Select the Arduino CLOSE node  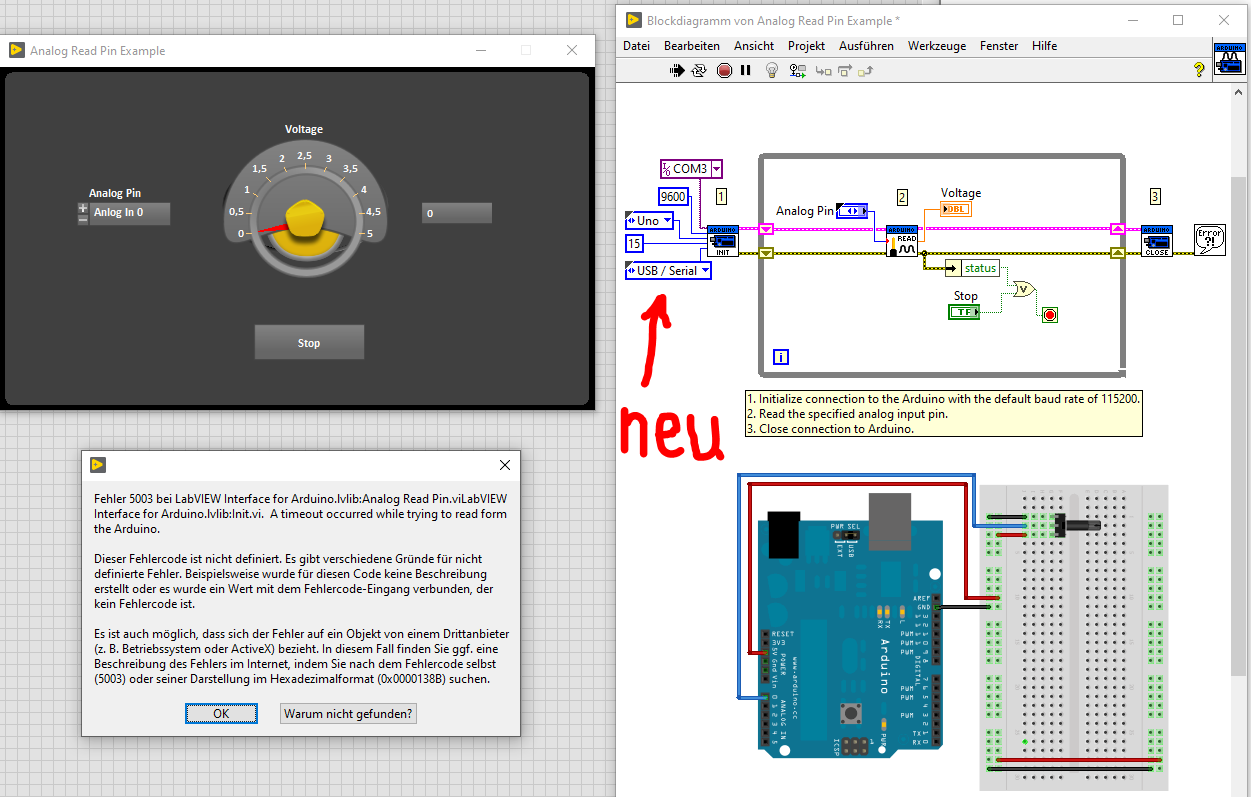1157,241
